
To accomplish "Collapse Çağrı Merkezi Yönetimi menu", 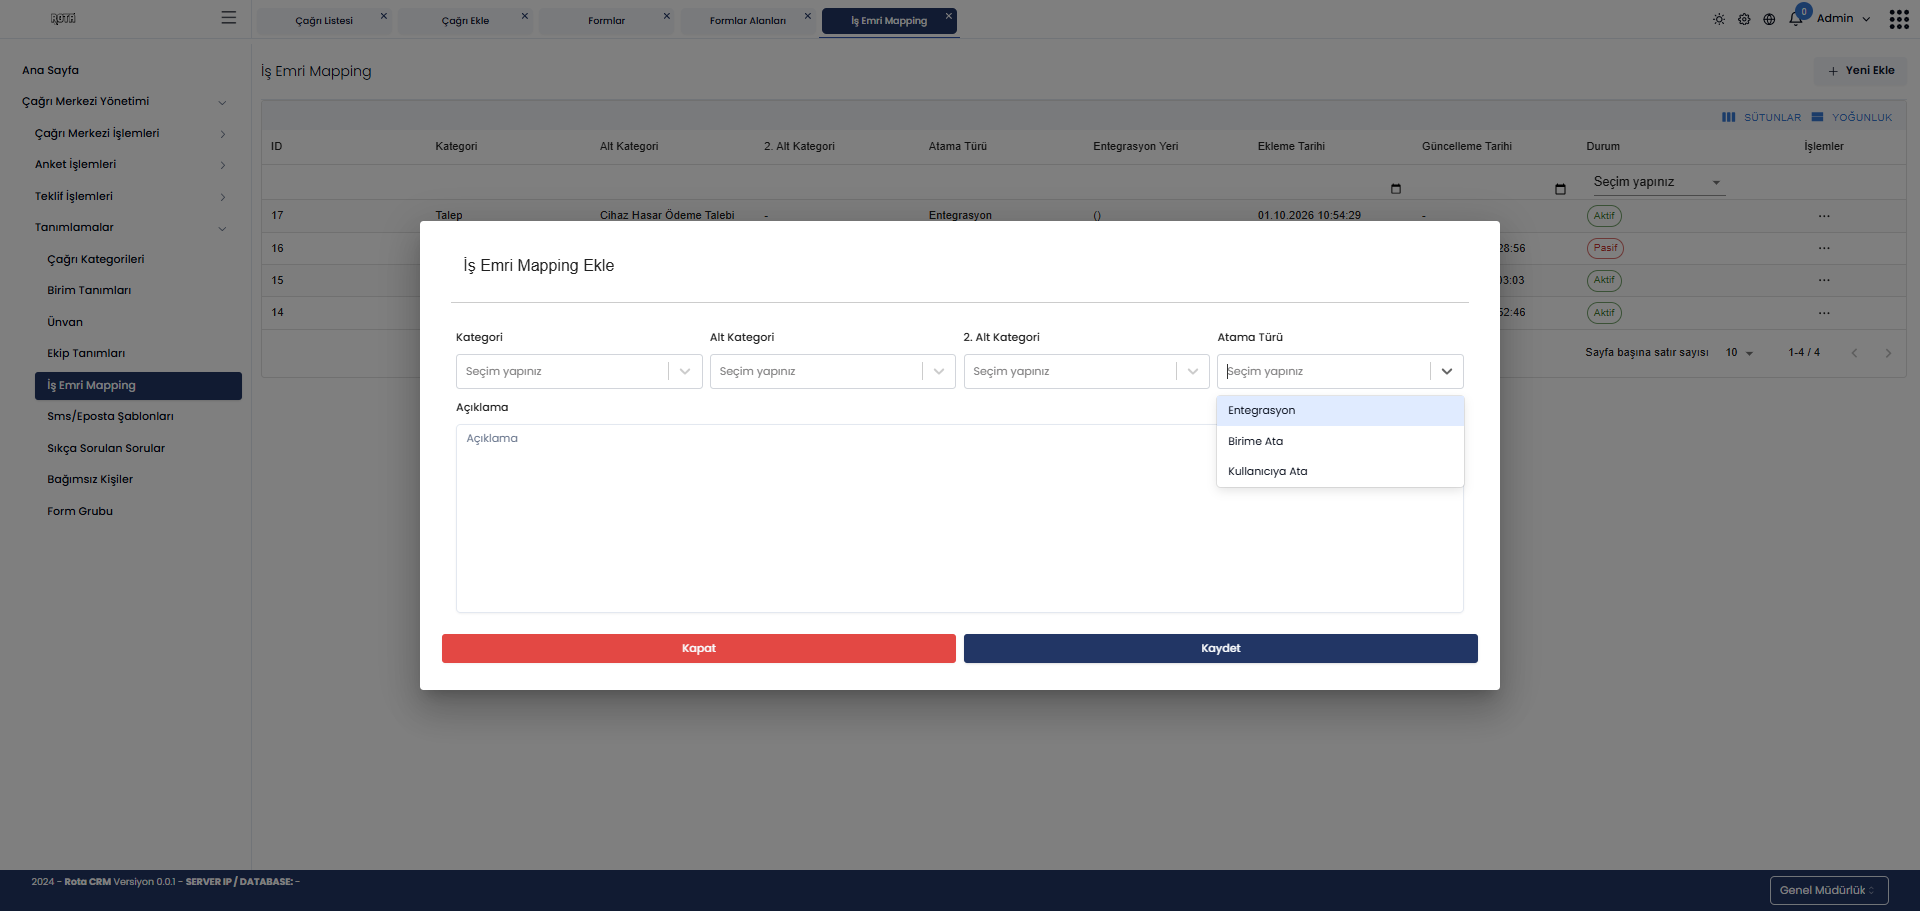I will point(125,102).
